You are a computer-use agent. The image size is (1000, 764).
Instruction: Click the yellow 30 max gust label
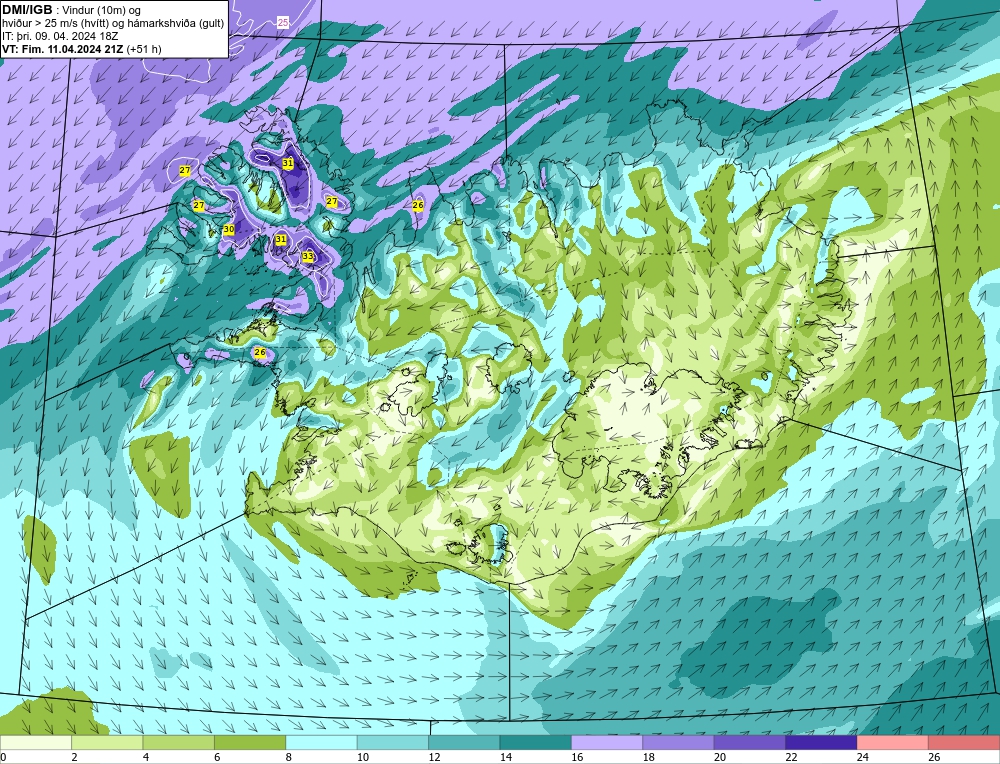tap(229, 229)
